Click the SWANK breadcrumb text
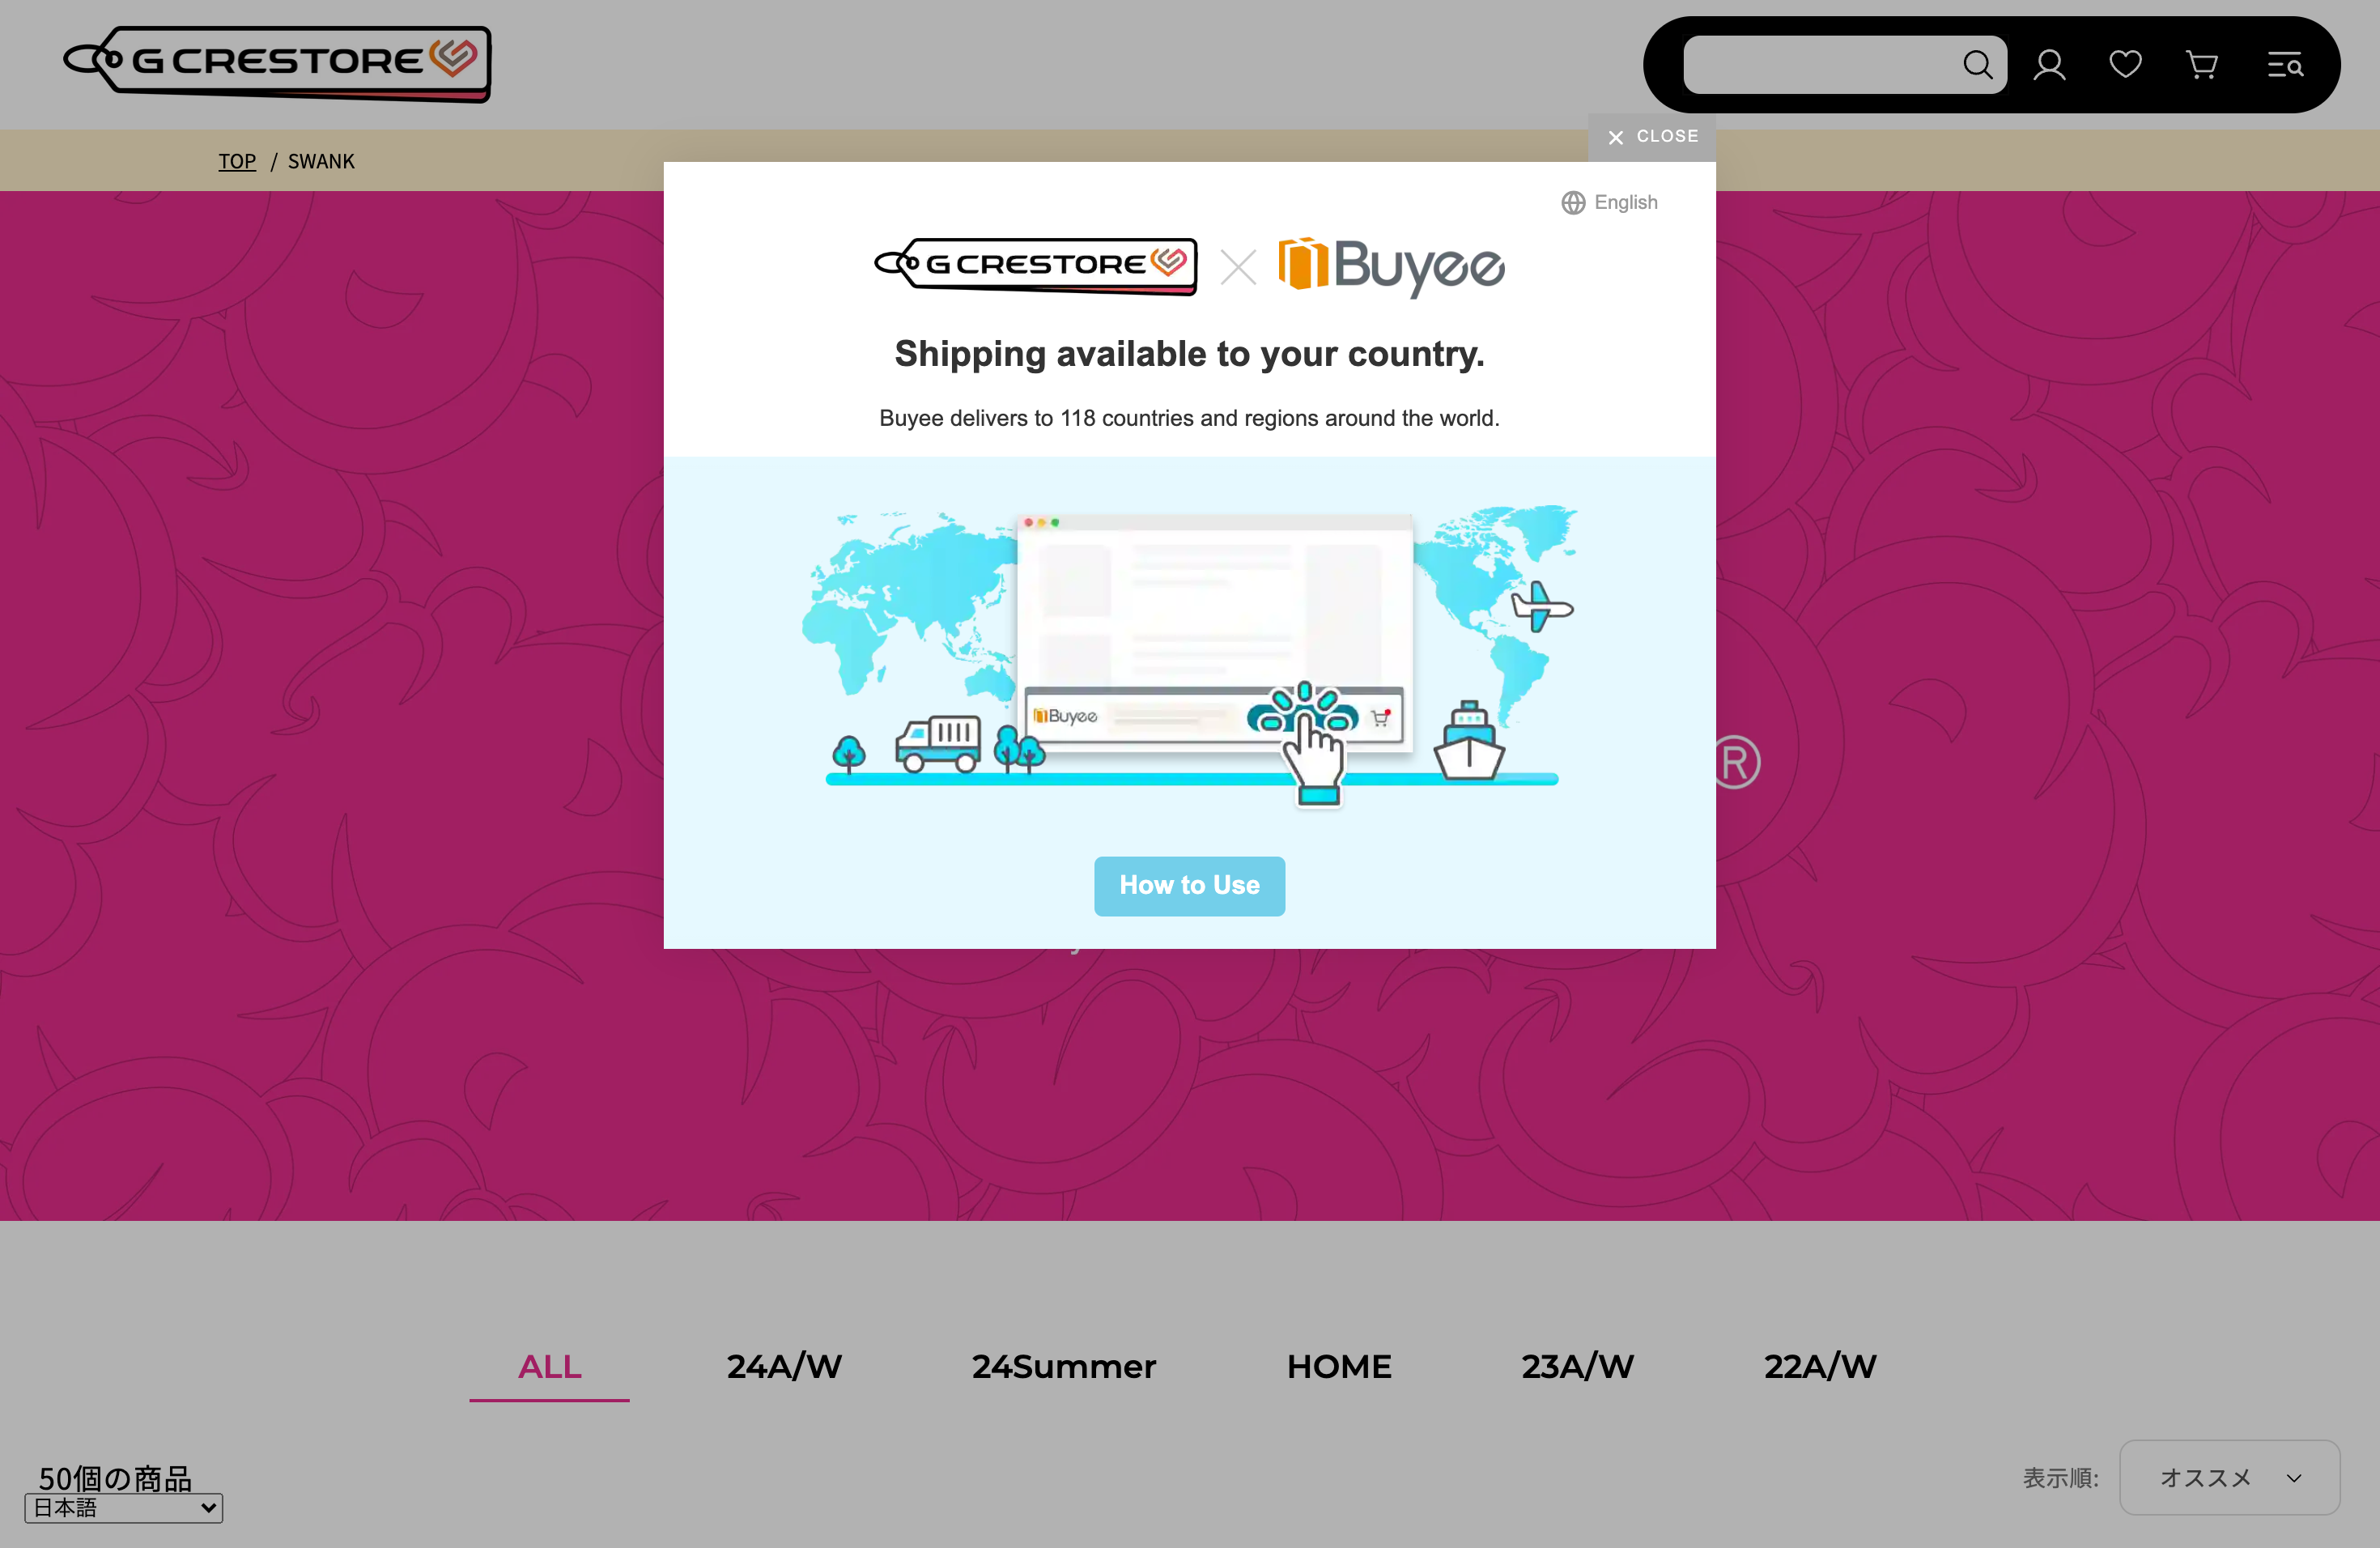Screen dimensions: 2380x1548 [321, 162]
